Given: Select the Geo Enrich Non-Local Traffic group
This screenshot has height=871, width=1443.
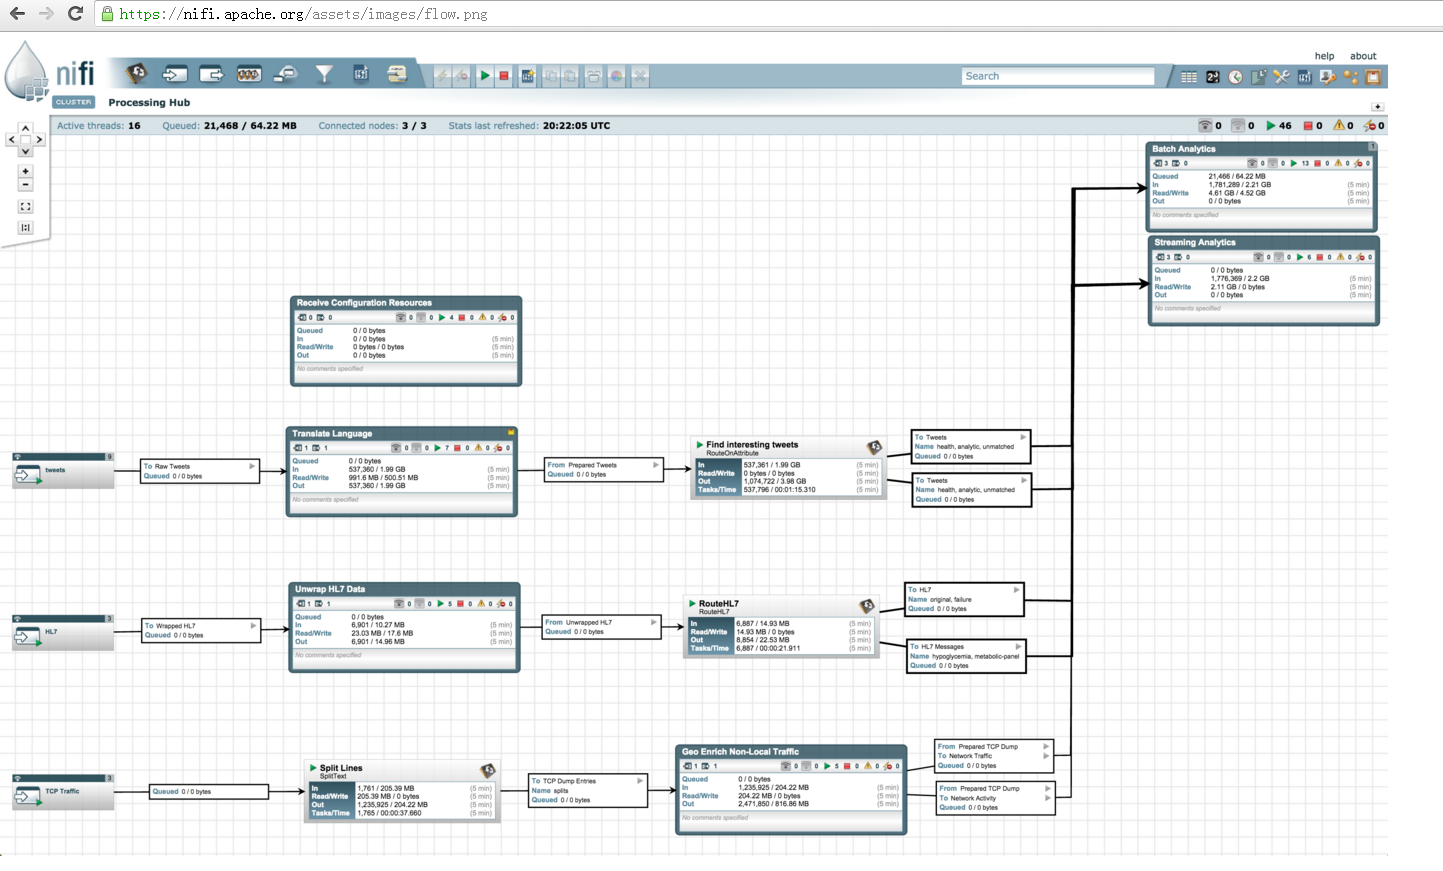Looking at the screenshot, I should point(791,789).
